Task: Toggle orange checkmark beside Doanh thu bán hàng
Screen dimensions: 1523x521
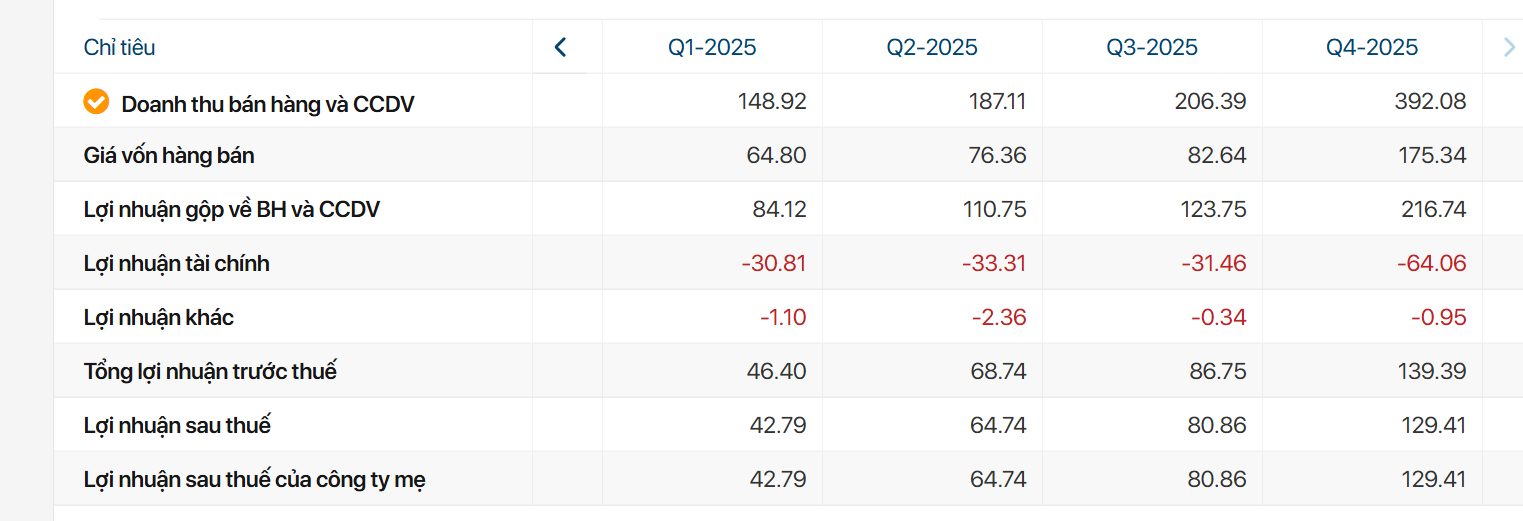Action: coord(96,102)
